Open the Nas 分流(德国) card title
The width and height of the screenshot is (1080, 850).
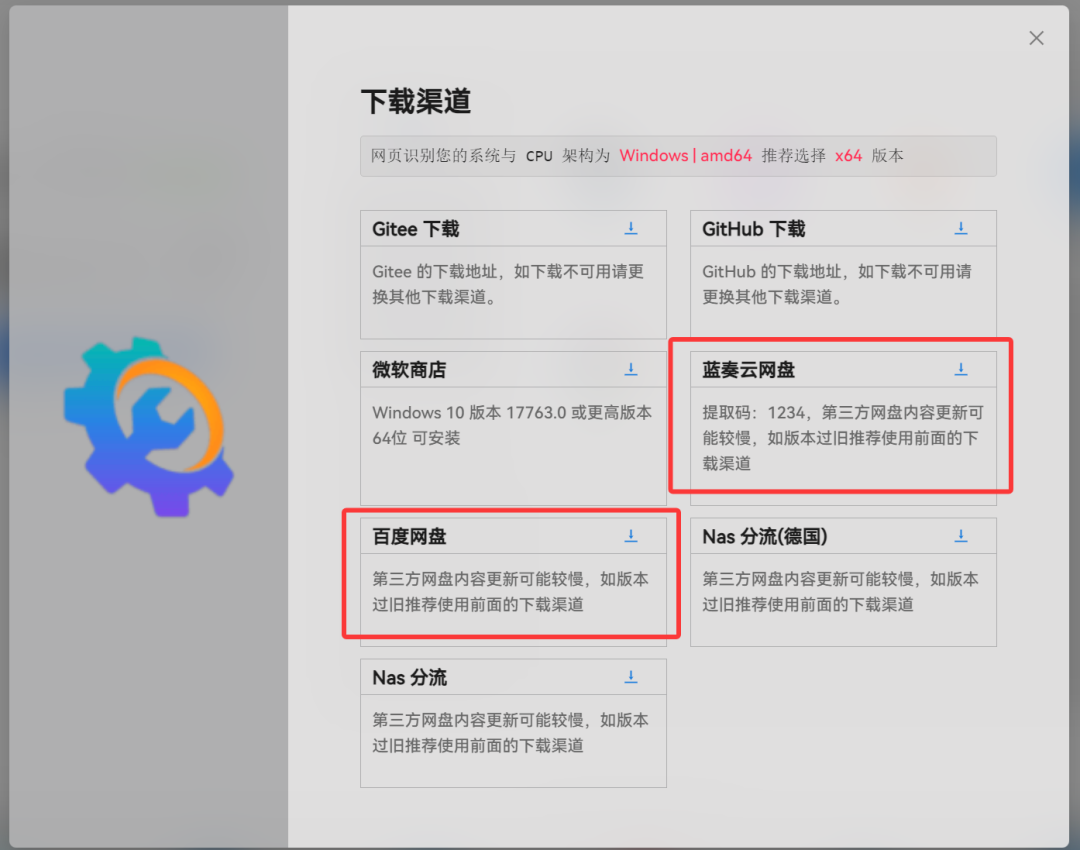pos(765,536)
